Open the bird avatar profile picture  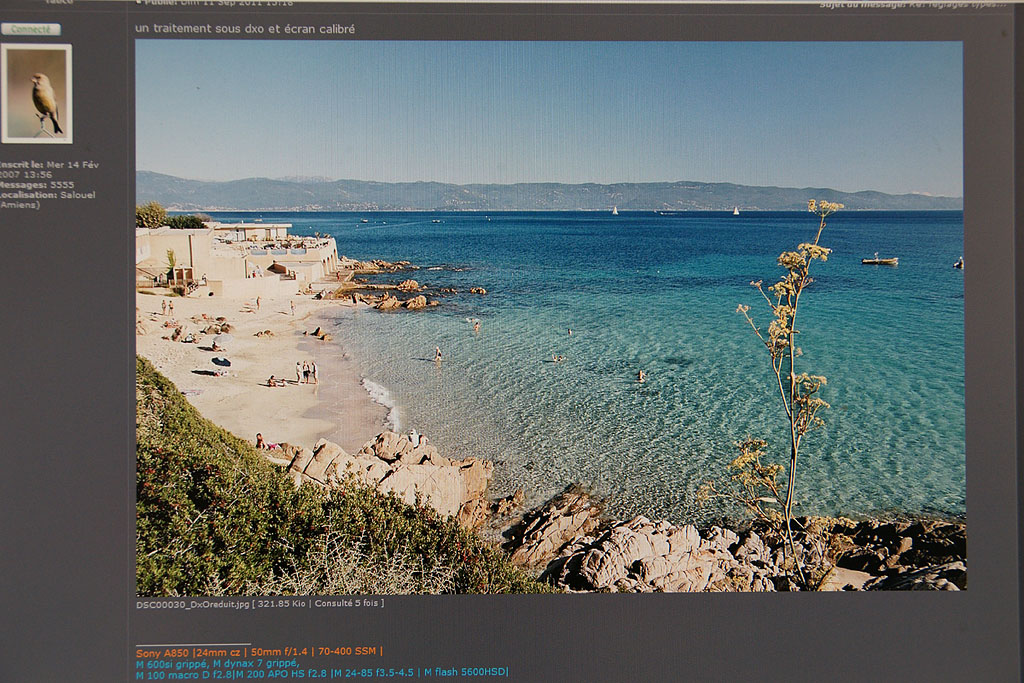tap(37, 93)
